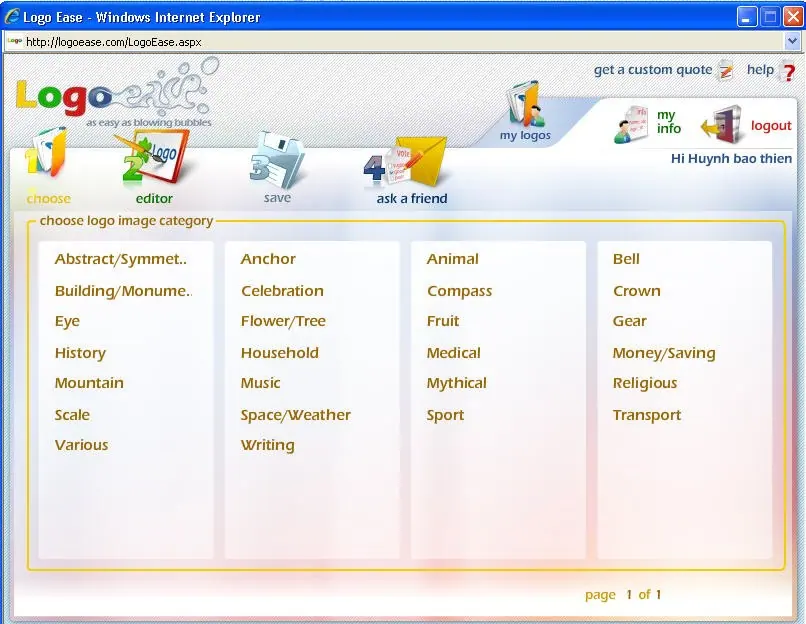Expand the address bar dropdown arrow
Screen dimensions: 806x624
pyautogui.click(x=792, y=41)
